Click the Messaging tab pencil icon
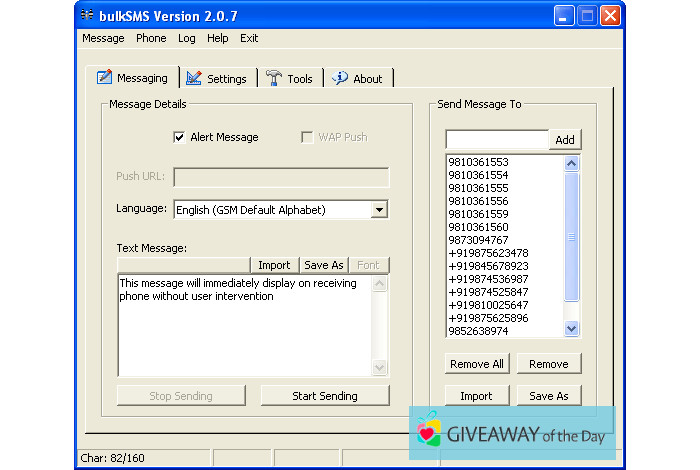Viewport: 700px width, 470px height. (103, 78)
